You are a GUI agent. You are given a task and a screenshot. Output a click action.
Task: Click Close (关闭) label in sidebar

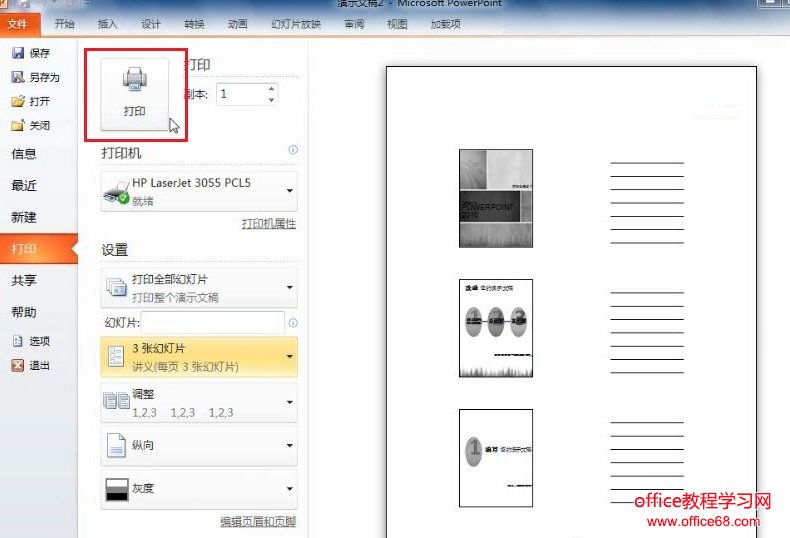[x=39, y=125]
